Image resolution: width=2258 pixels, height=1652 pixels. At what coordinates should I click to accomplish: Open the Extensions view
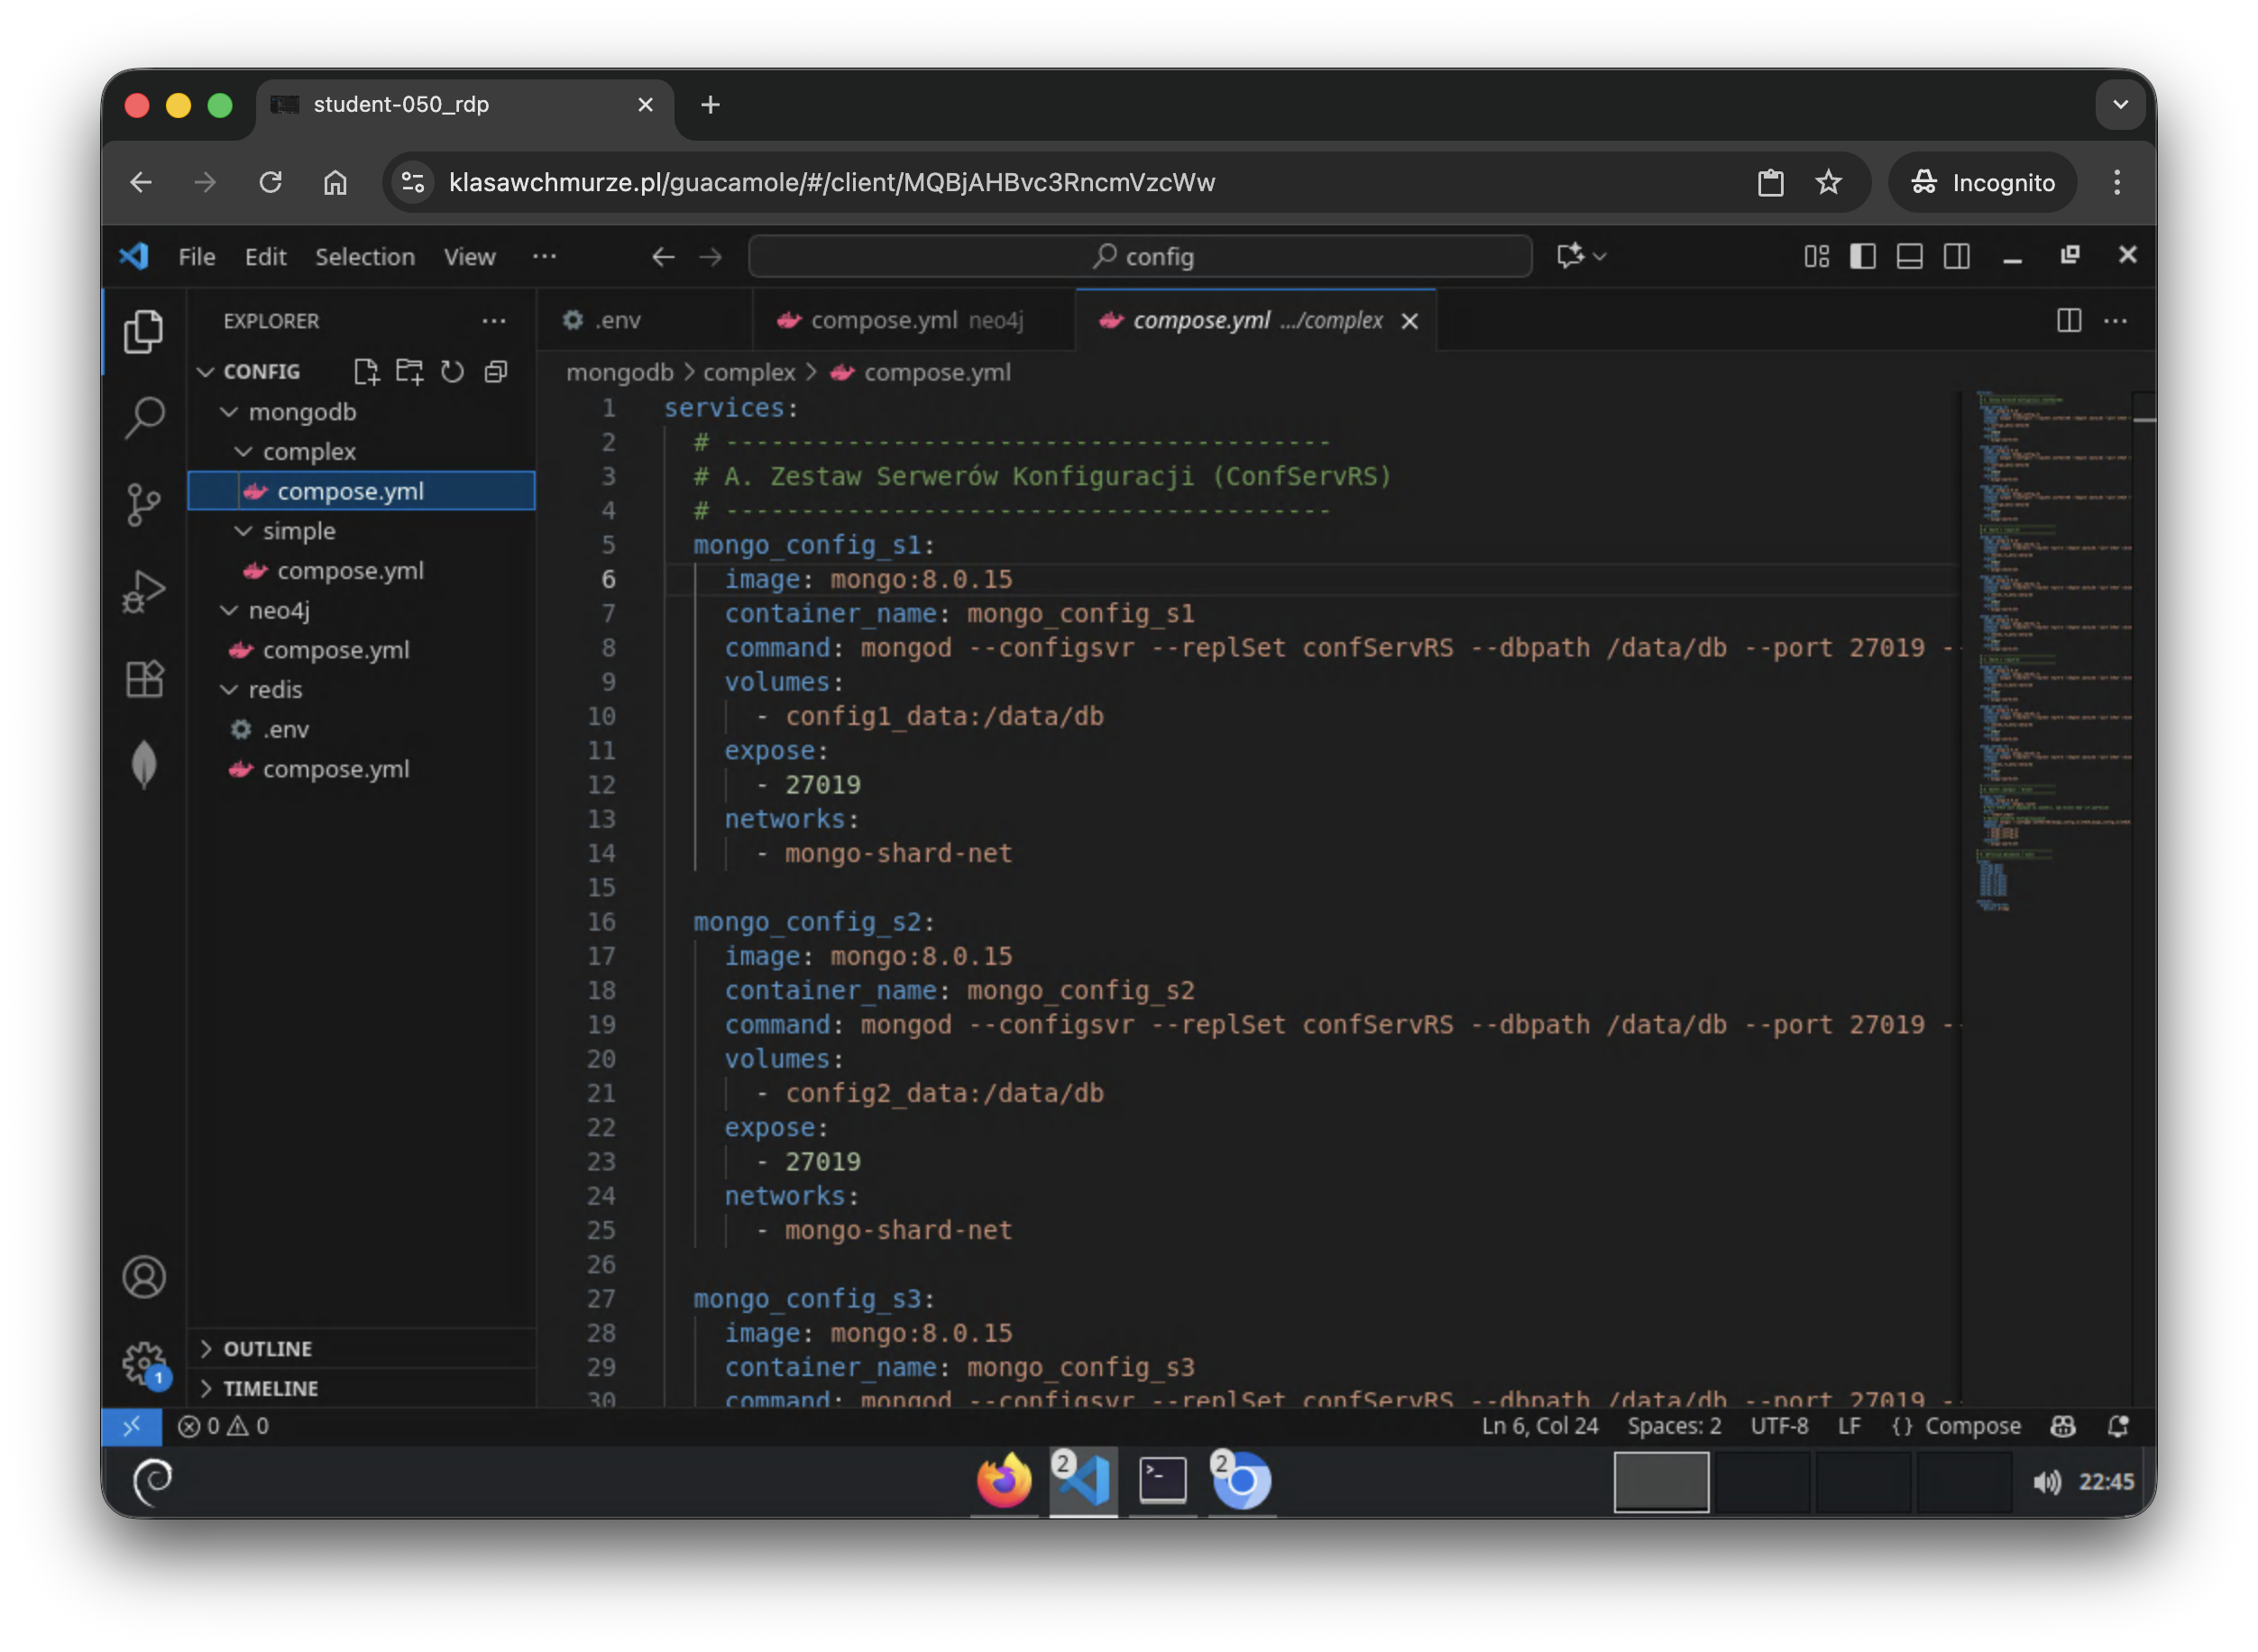click(144, 679)
